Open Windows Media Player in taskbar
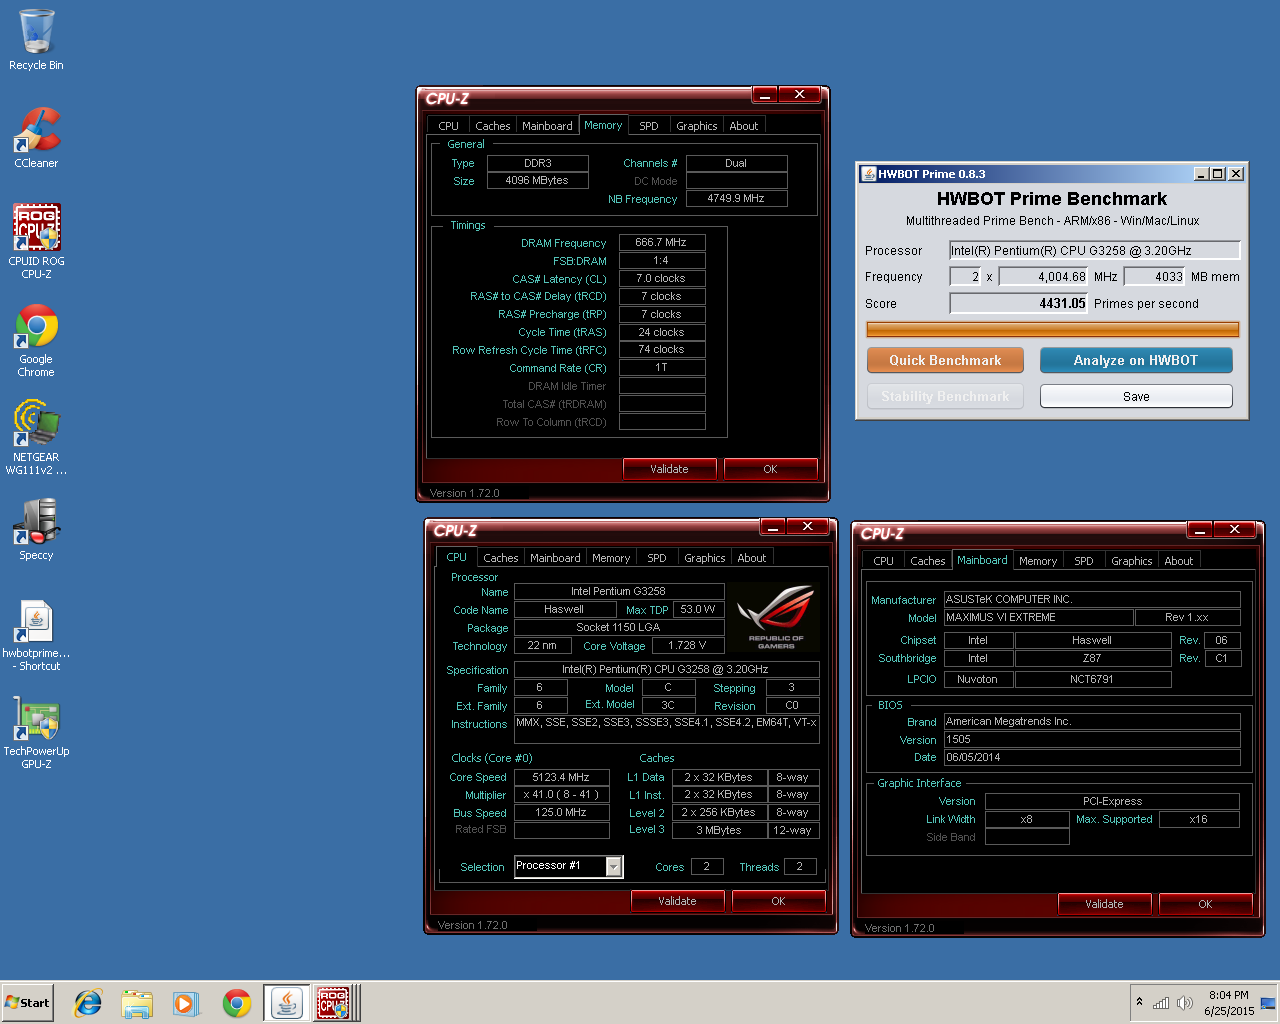Viewport: 1280px width, 1024px height. coord(186,1003)
